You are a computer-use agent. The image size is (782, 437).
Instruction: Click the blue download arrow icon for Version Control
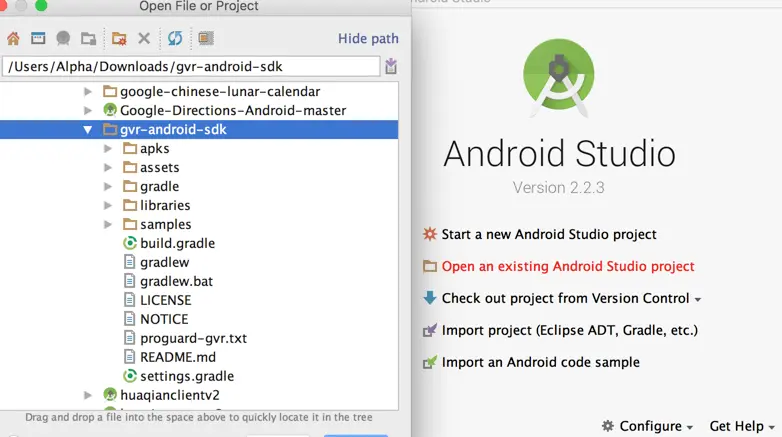[429, 298]
